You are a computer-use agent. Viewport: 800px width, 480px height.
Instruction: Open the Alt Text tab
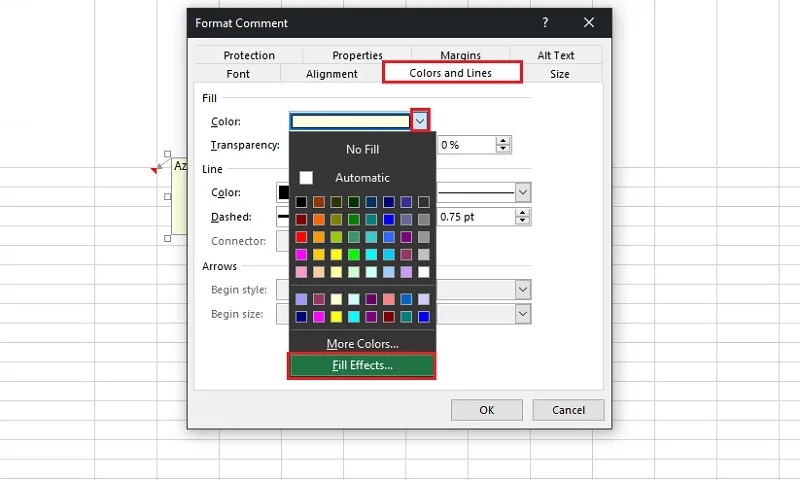[555, 56]
